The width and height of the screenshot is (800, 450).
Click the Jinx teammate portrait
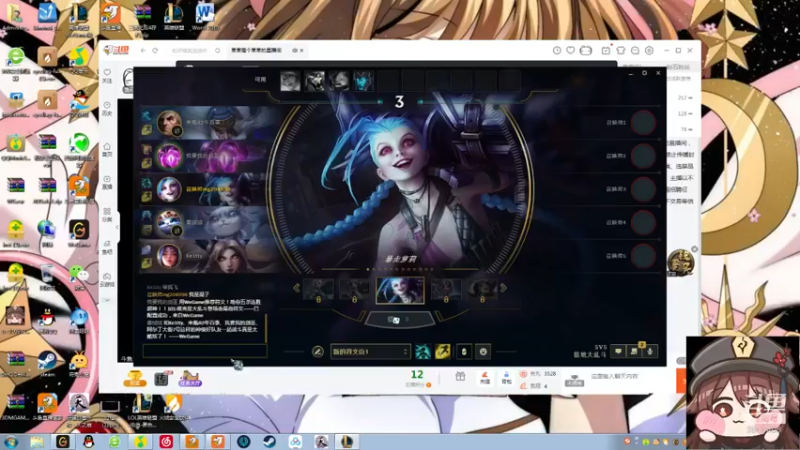pyautogui.click(x=169, y=189)
